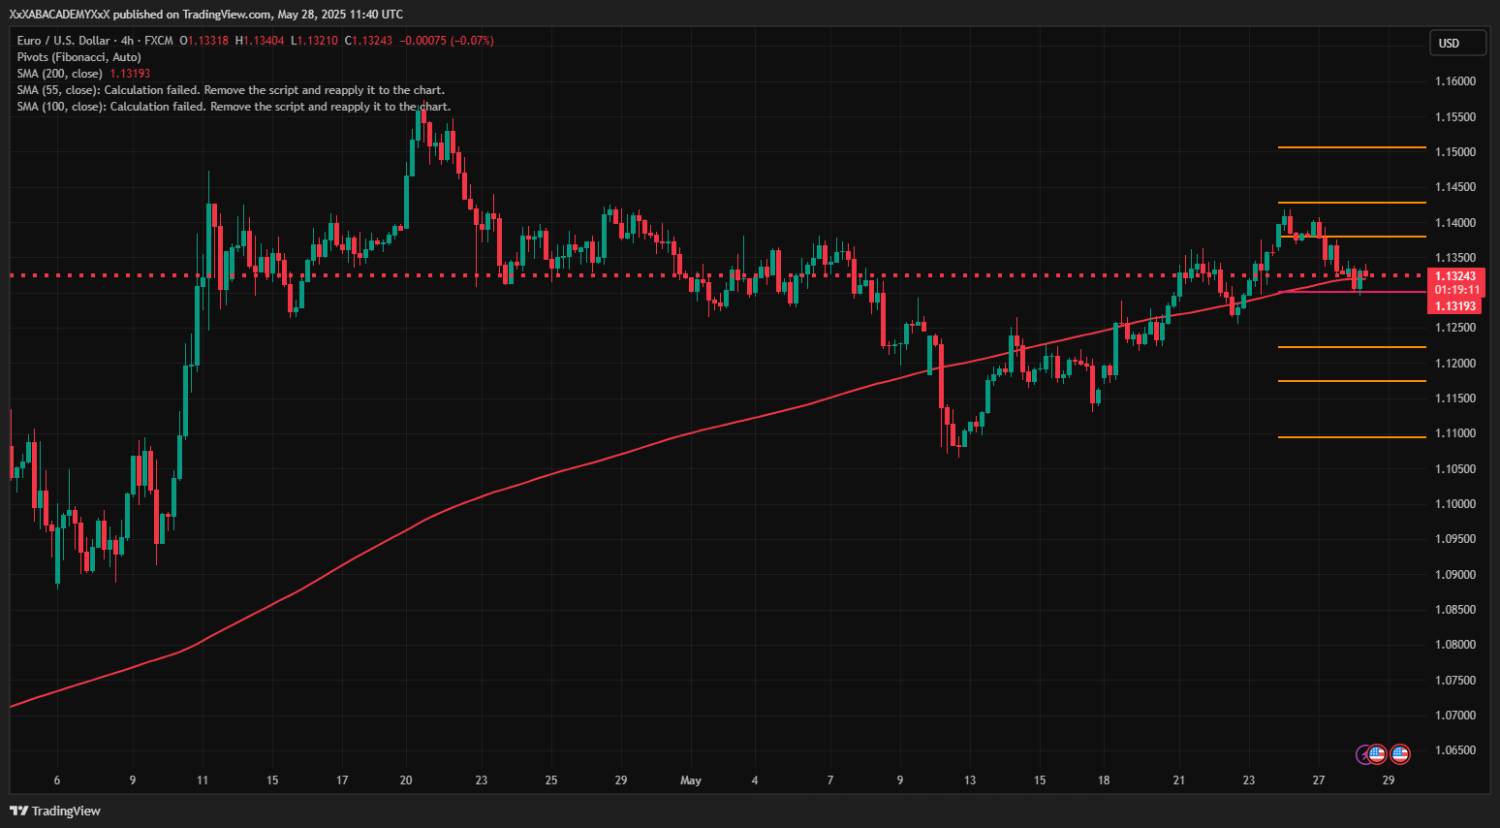Click the SMA (100, close) calculation failed message
Image resolution: width=1500 pixels, height=828 pixels.
[233, 106]
